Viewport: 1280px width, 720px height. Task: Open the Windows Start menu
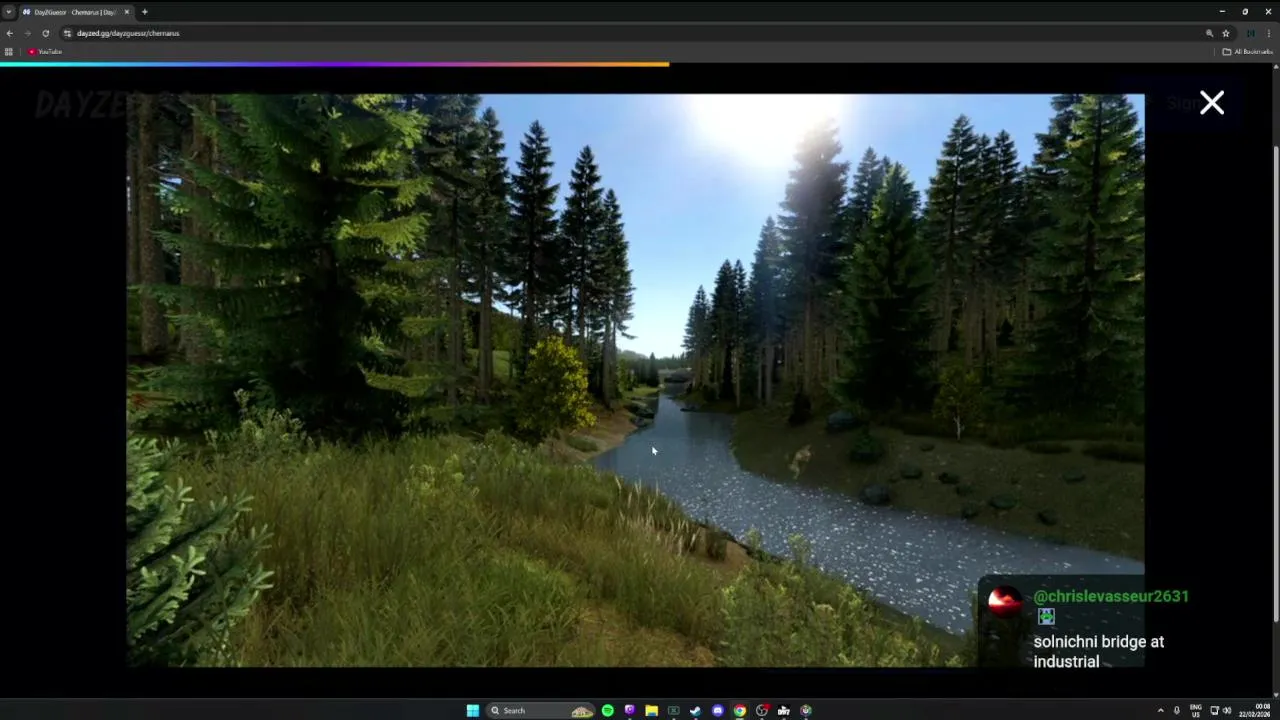click(x=473, y=710)
